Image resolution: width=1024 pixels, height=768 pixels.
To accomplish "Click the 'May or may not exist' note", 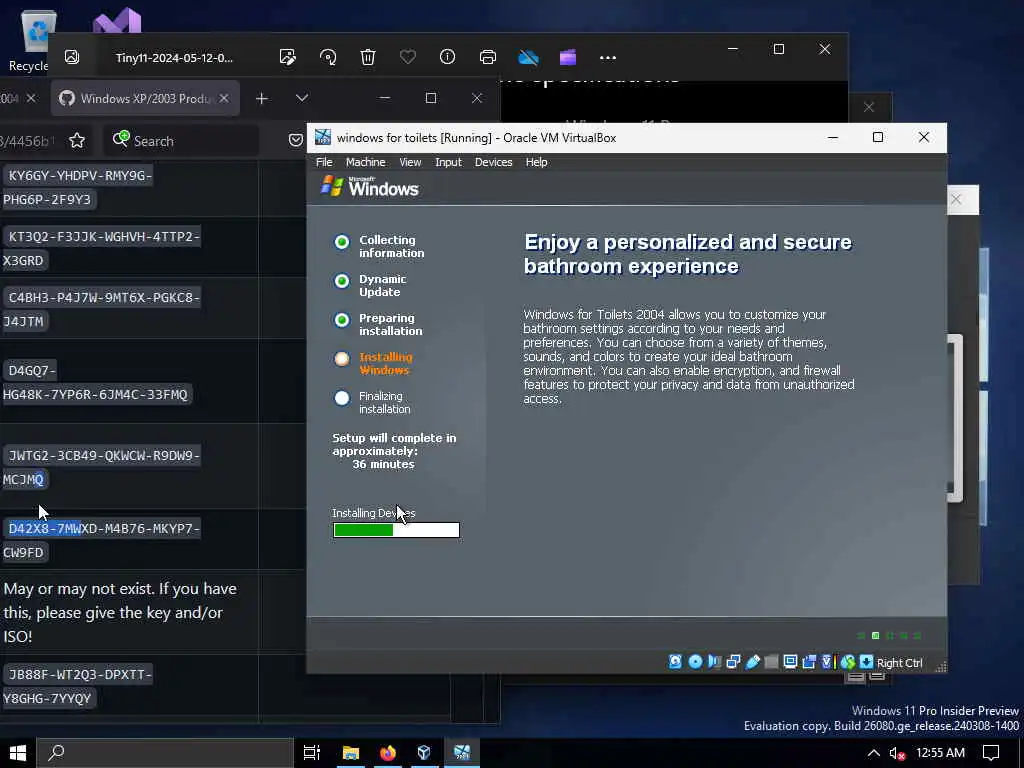I will pos(120,613).
